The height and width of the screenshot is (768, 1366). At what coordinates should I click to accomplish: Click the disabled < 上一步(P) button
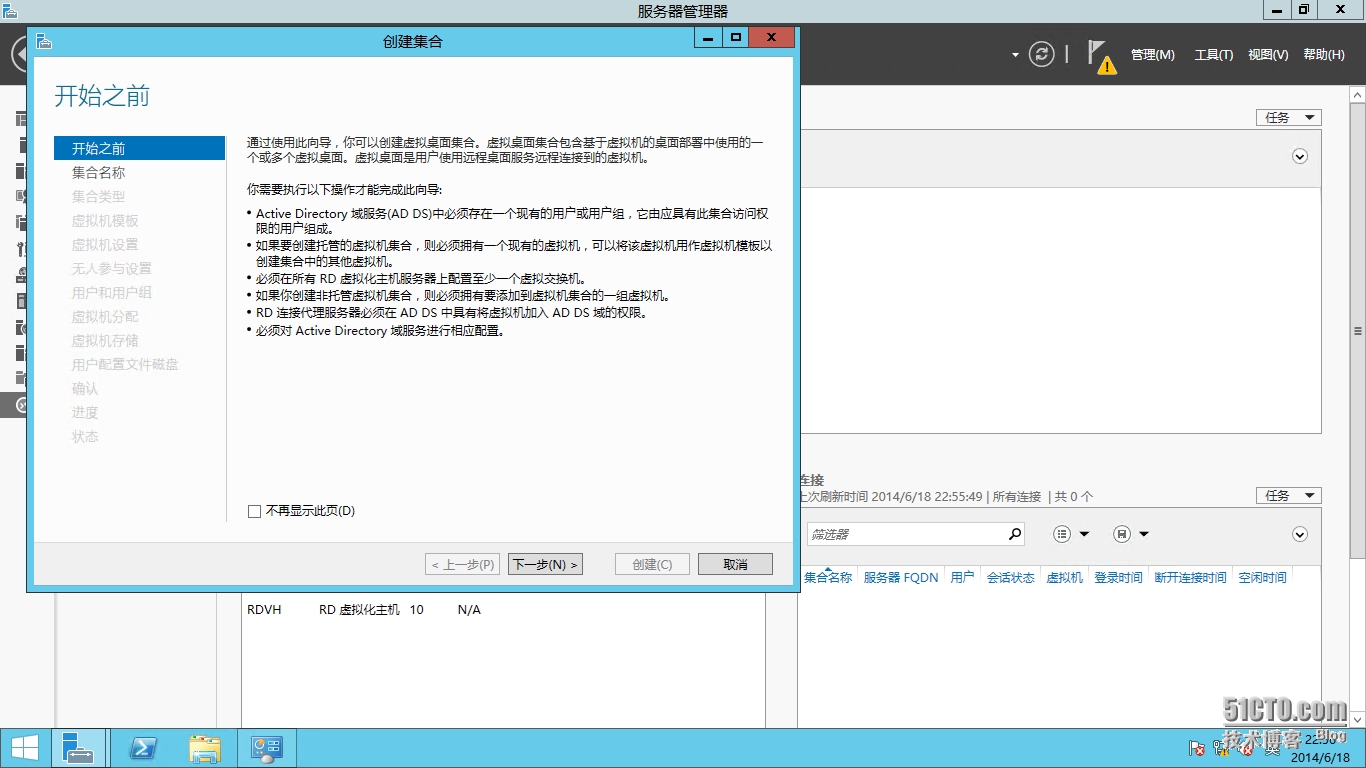point(462,564)
